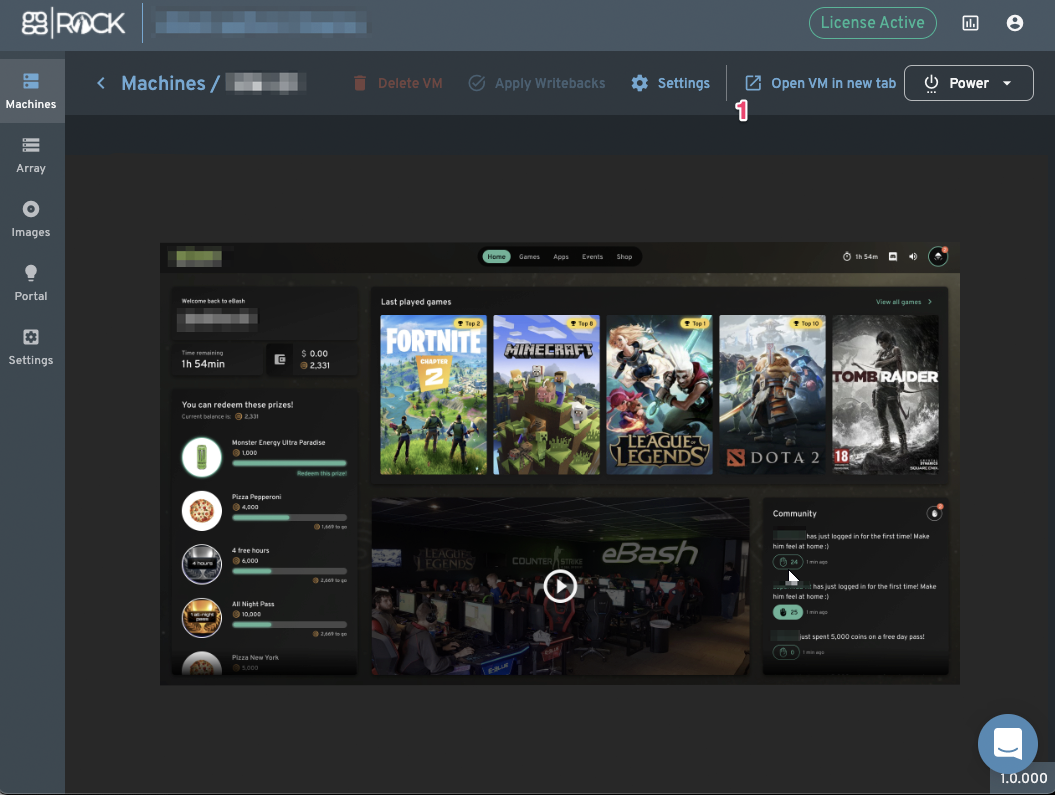This screenshot has width=1055, height=795.
Task: Open the statistics chart icon in header
Action: point(970,24)
